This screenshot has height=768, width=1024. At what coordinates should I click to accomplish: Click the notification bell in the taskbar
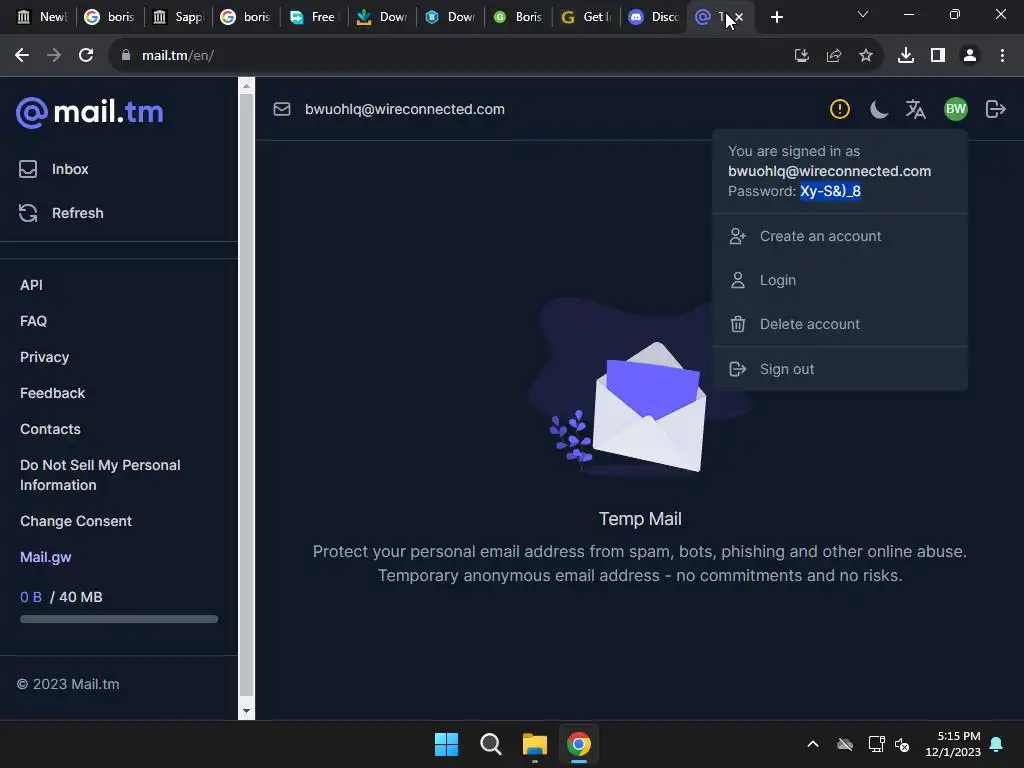click(997, 744)
